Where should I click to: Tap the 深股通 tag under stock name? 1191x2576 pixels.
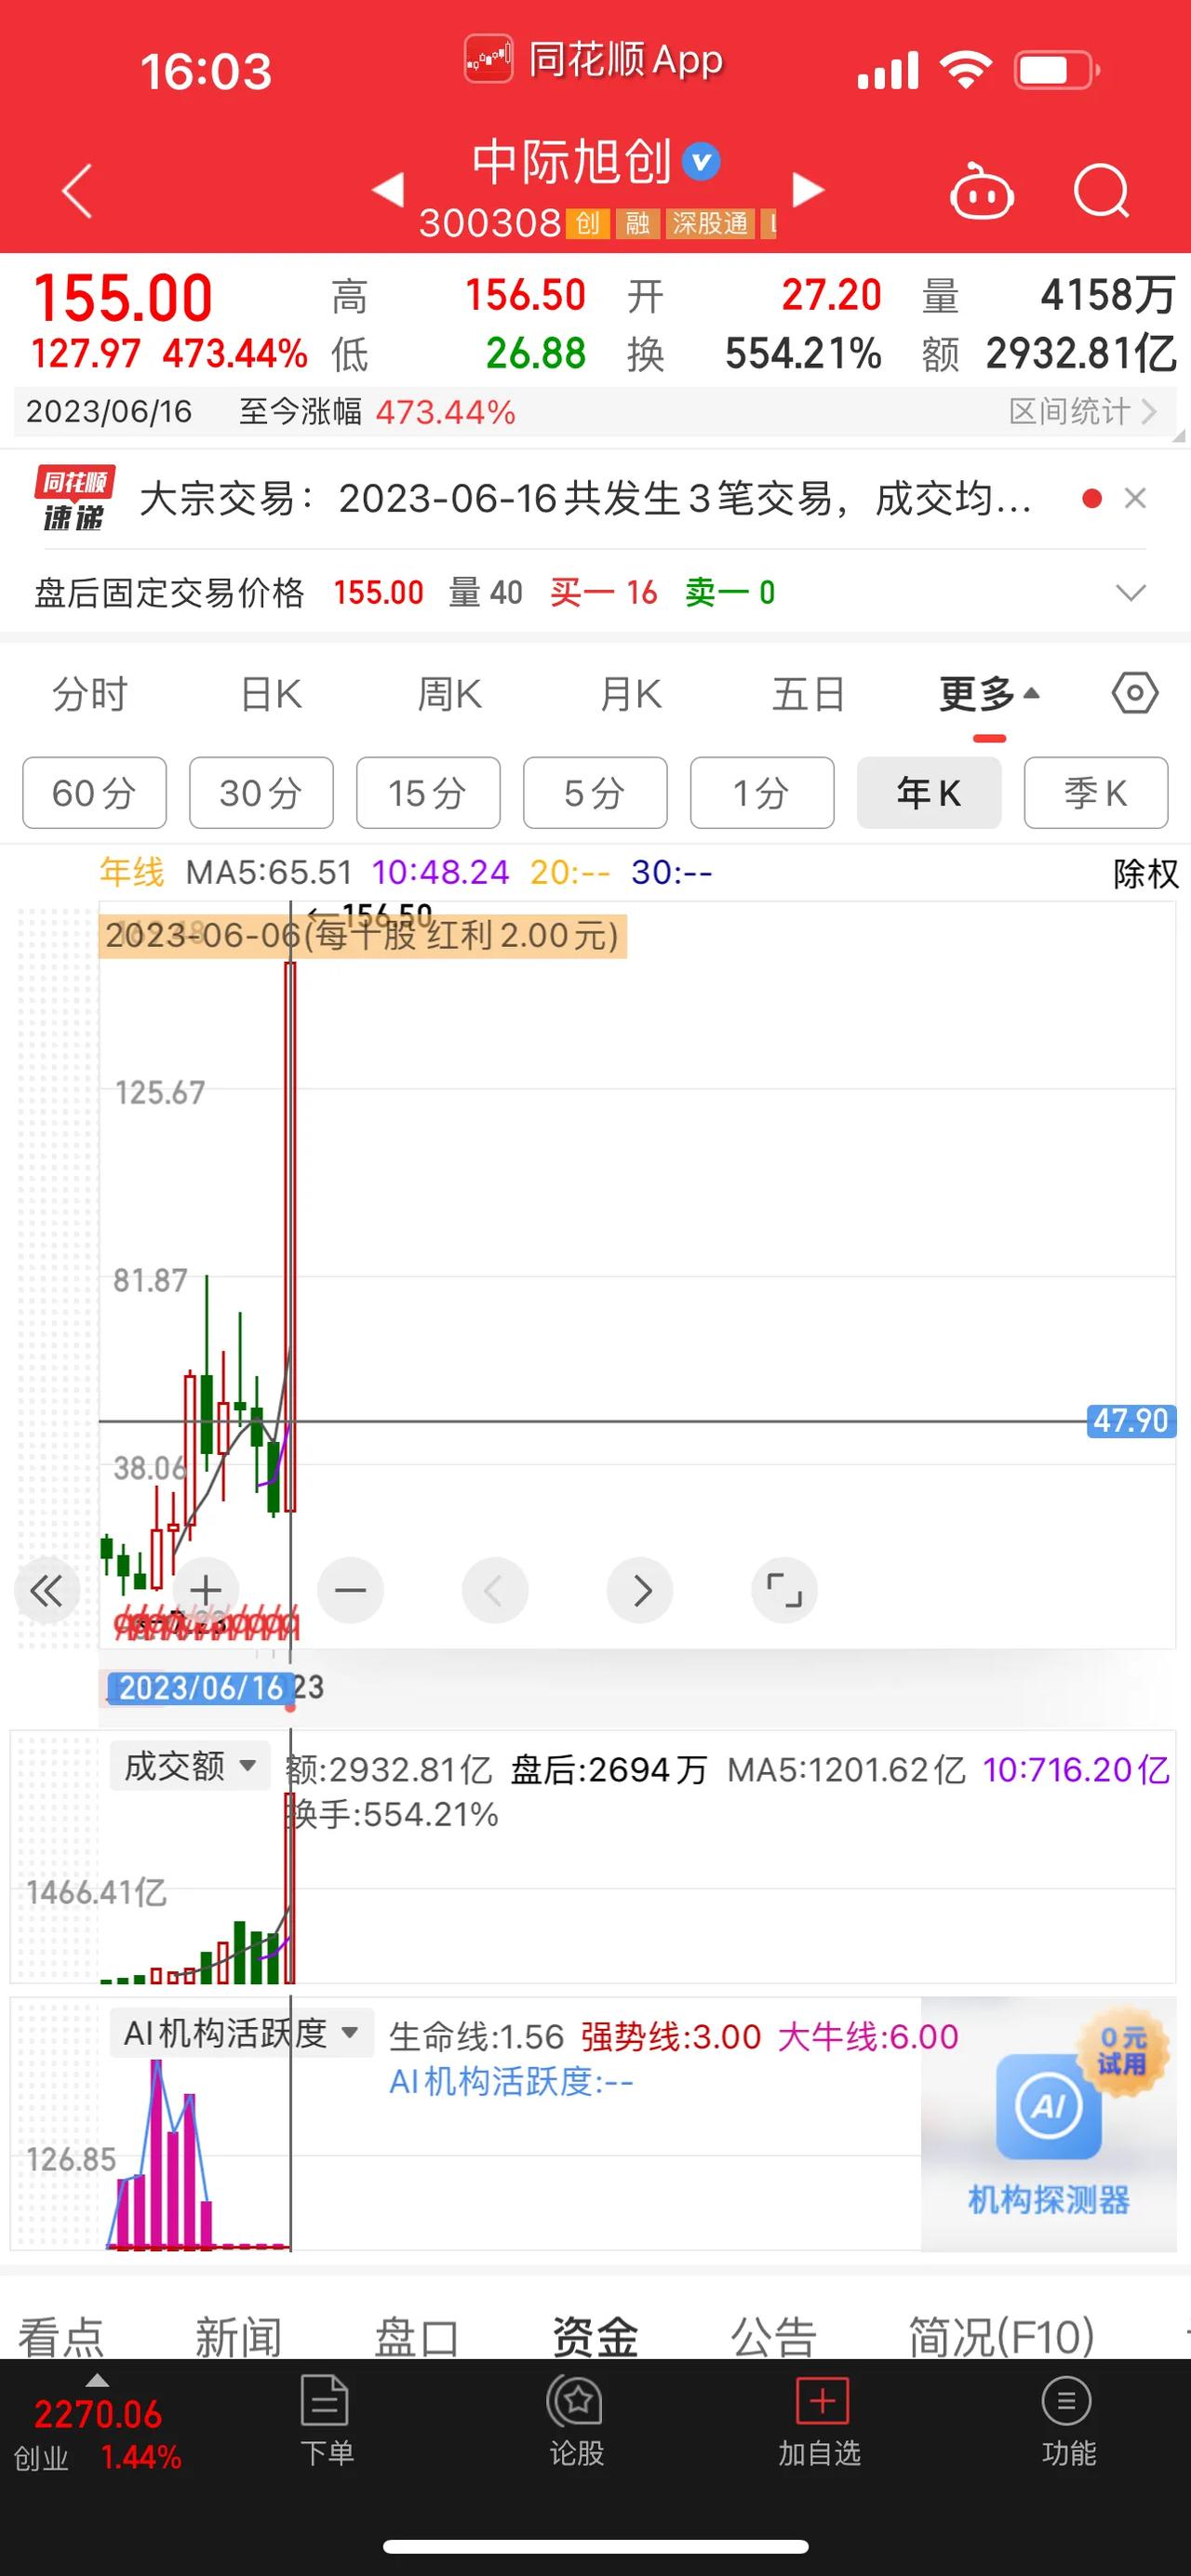point(710,223)
